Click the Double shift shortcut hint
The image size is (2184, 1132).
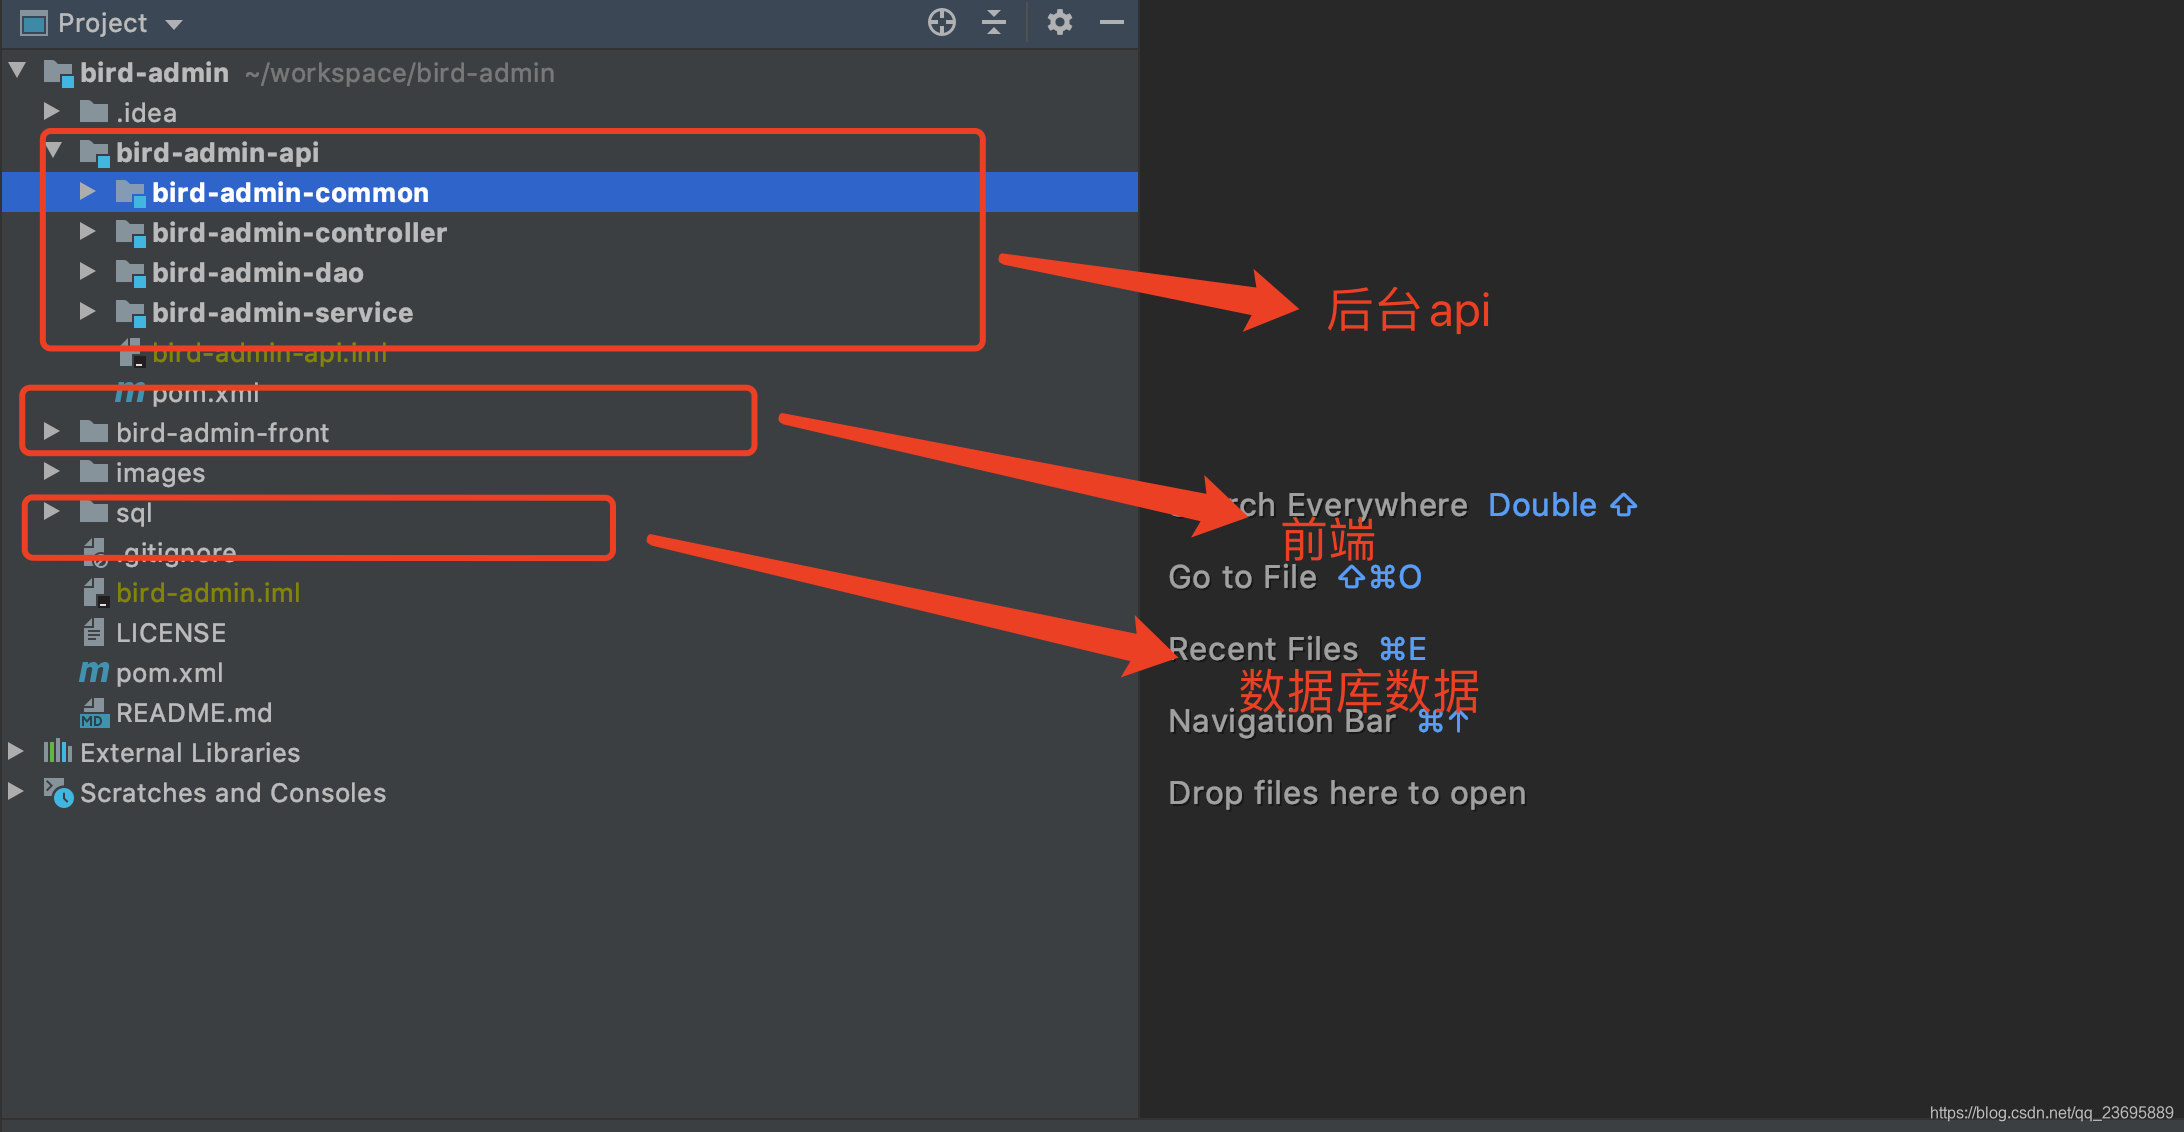click(x=1563, y=505)
